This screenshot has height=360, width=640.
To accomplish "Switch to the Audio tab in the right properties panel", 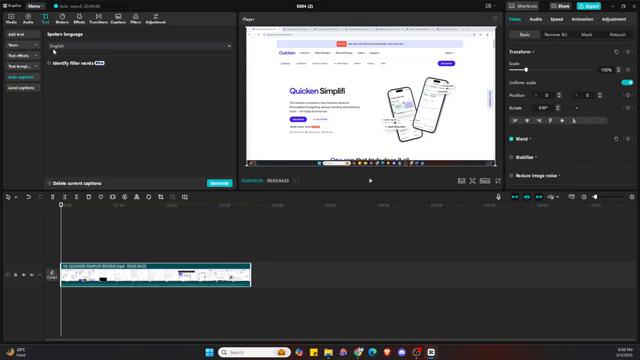I will click(536, 19).
